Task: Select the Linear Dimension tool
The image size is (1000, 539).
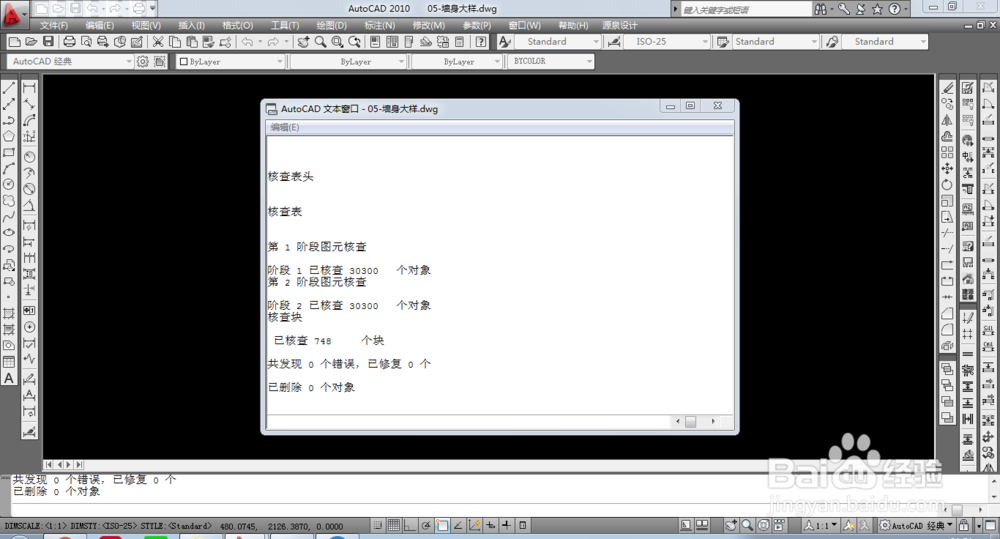Action: coord(29,88)
